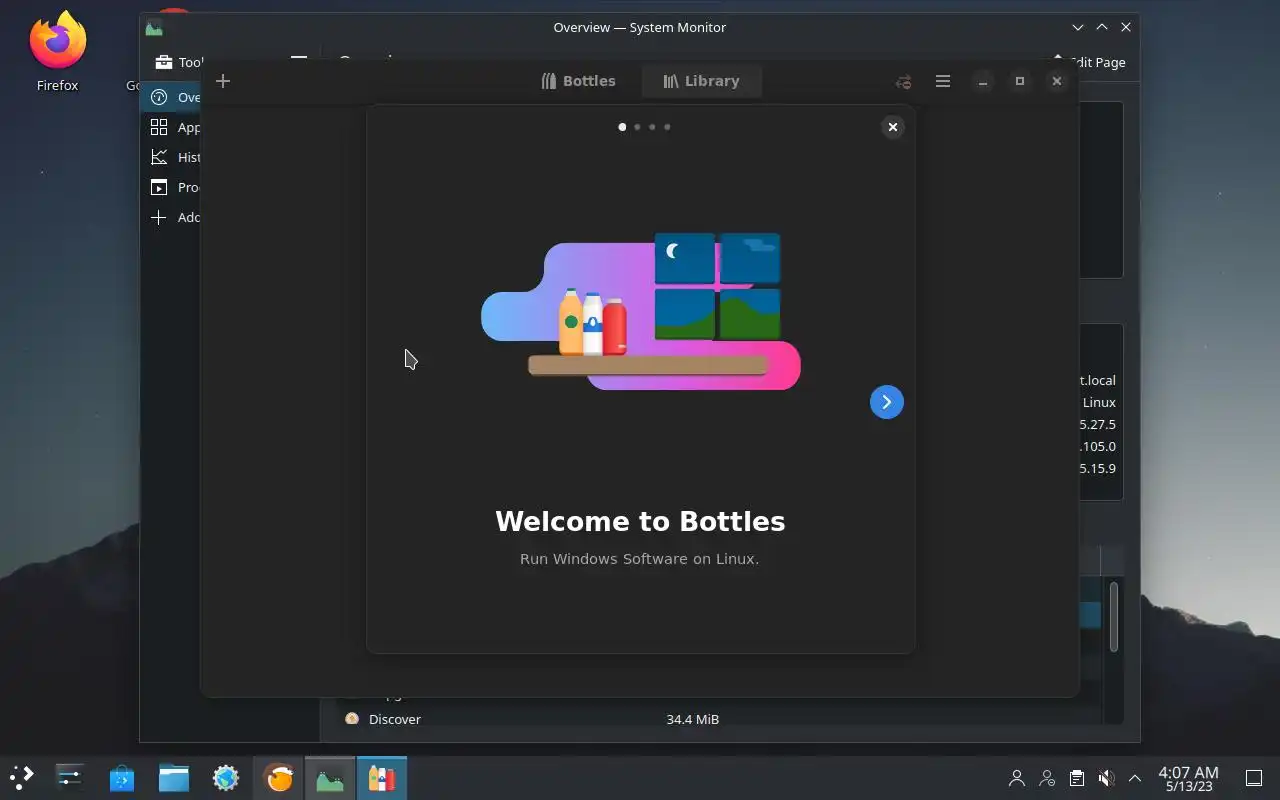Close the Bottles window
Viewport: 1280px width, 800px height.
click(1057, 82)
